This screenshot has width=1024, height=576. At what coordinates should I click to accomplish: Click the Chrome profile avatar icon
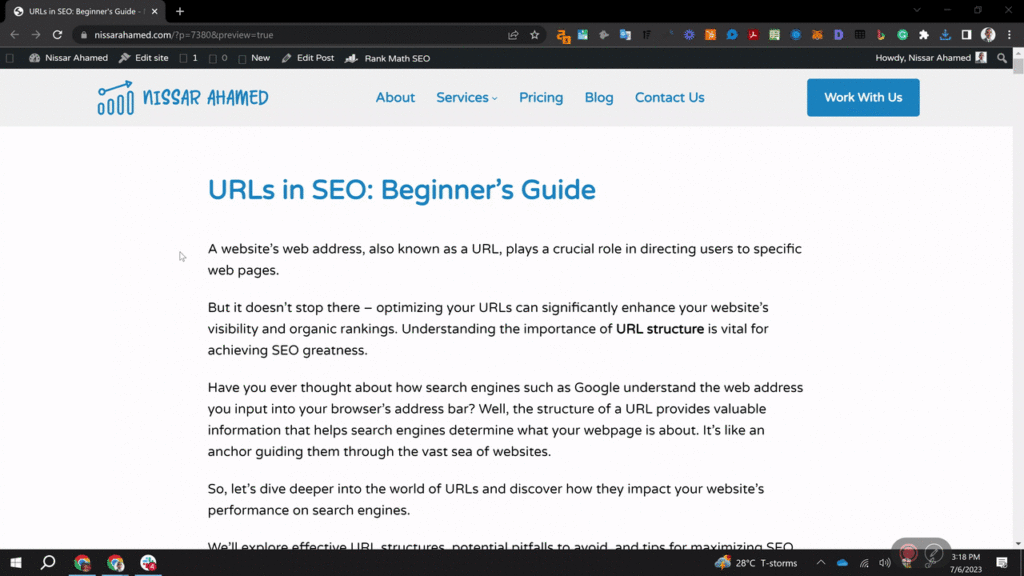(986, 36)
